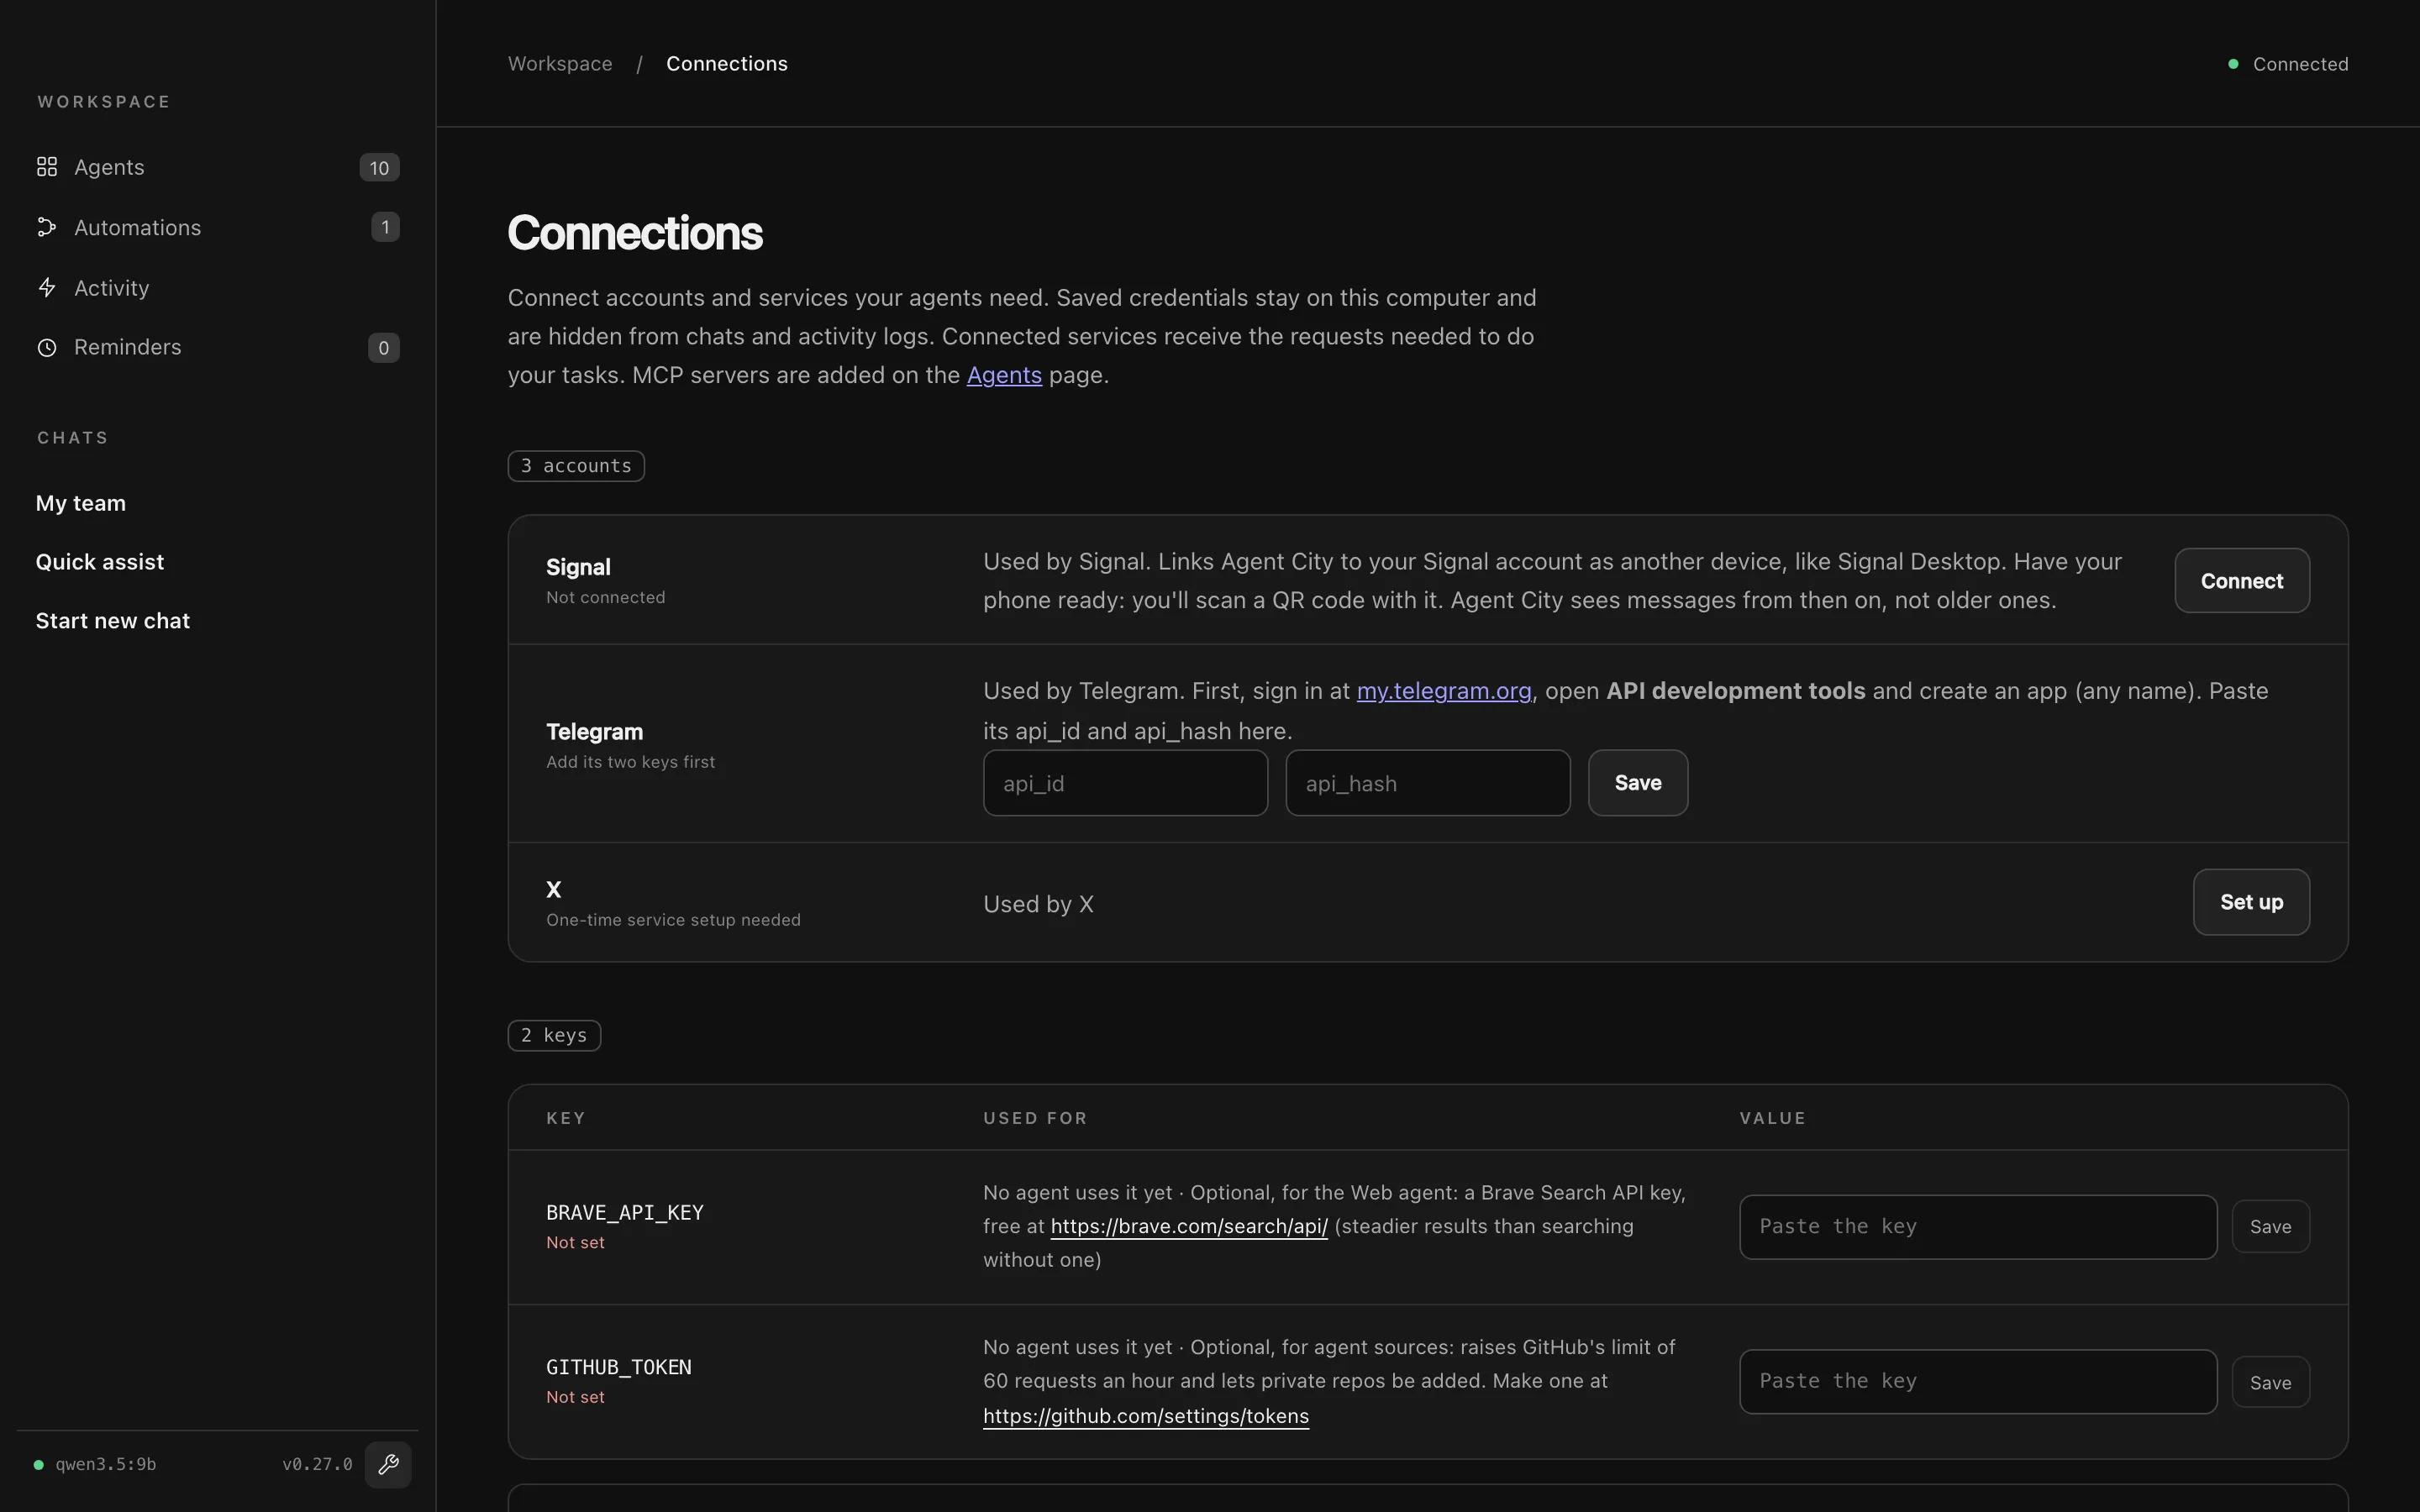This screenshot has width=2420, height=1512.
Task: Start new chat from sidebar
Action: click(x=113, y=621)
